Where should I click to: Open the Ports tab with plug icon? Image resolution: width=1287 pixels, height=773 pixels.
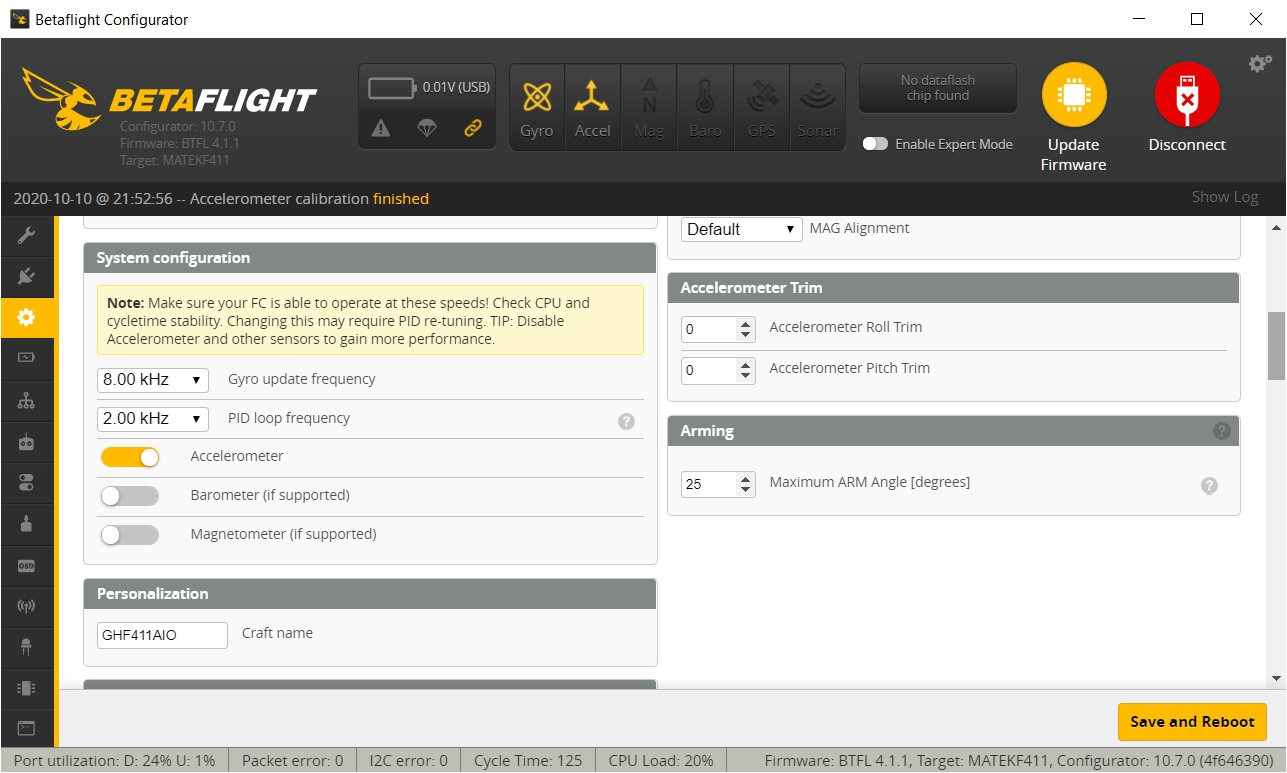click(27, 276)
